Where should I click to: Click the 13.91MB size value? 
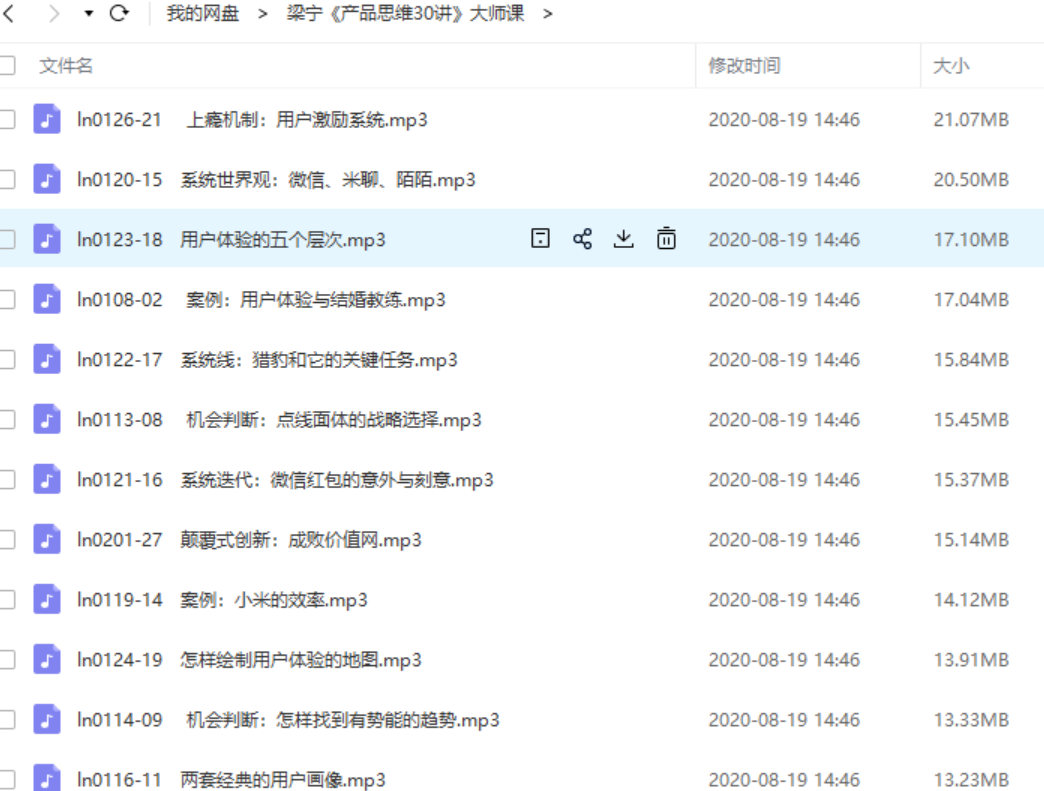coord(971,660)
